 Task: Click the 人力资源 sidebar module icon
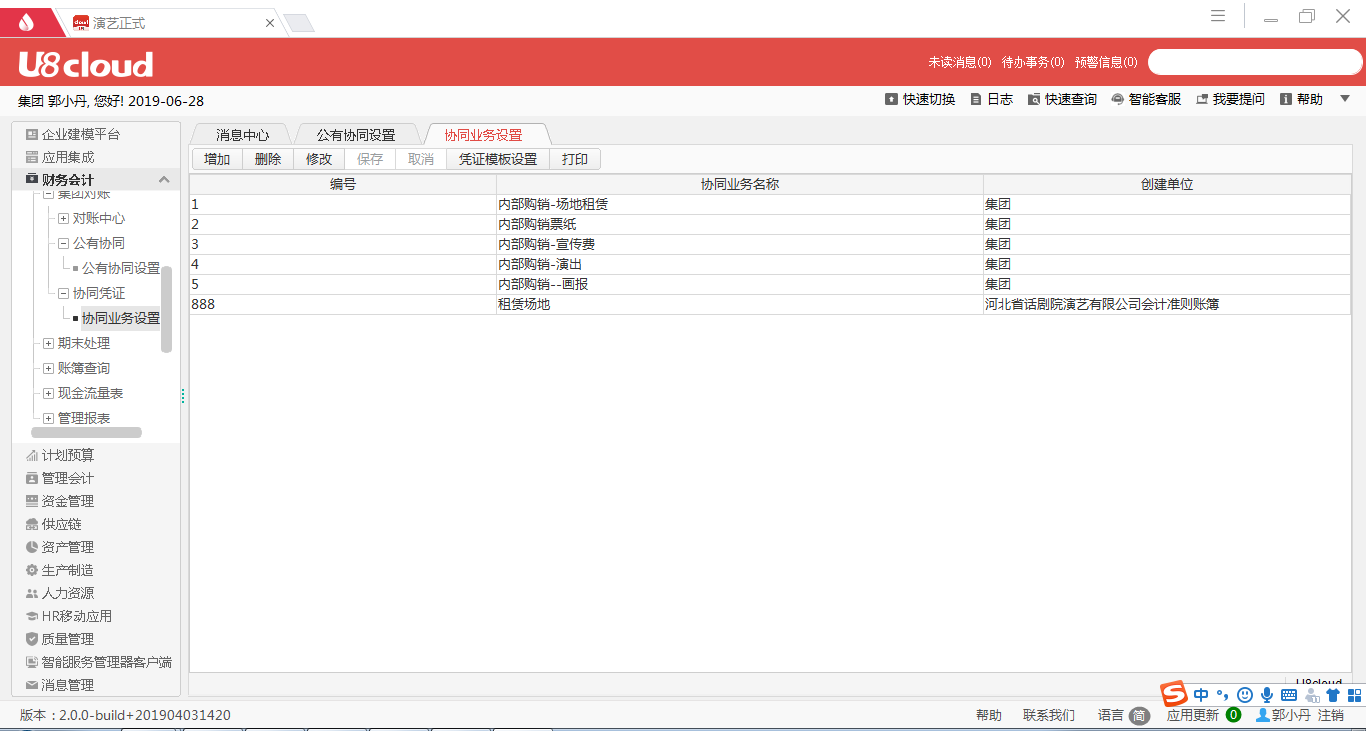(32, 594)
